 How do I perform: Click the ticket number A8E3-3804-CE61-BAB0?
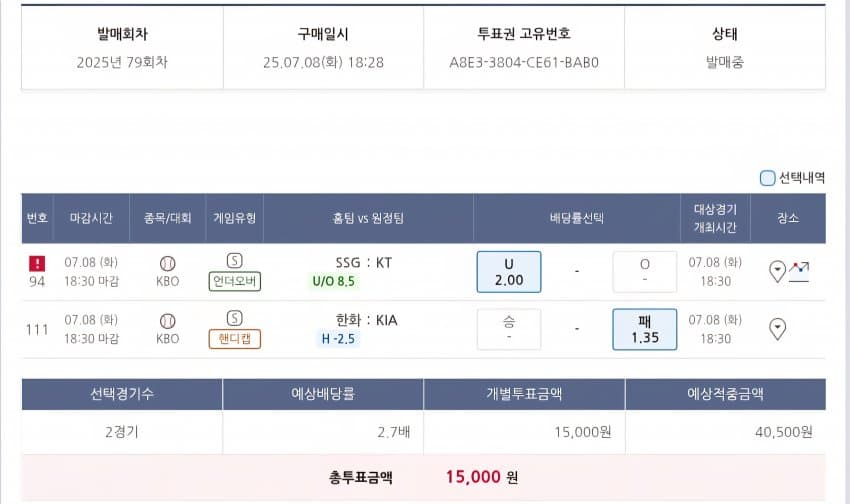click(524, 62)
